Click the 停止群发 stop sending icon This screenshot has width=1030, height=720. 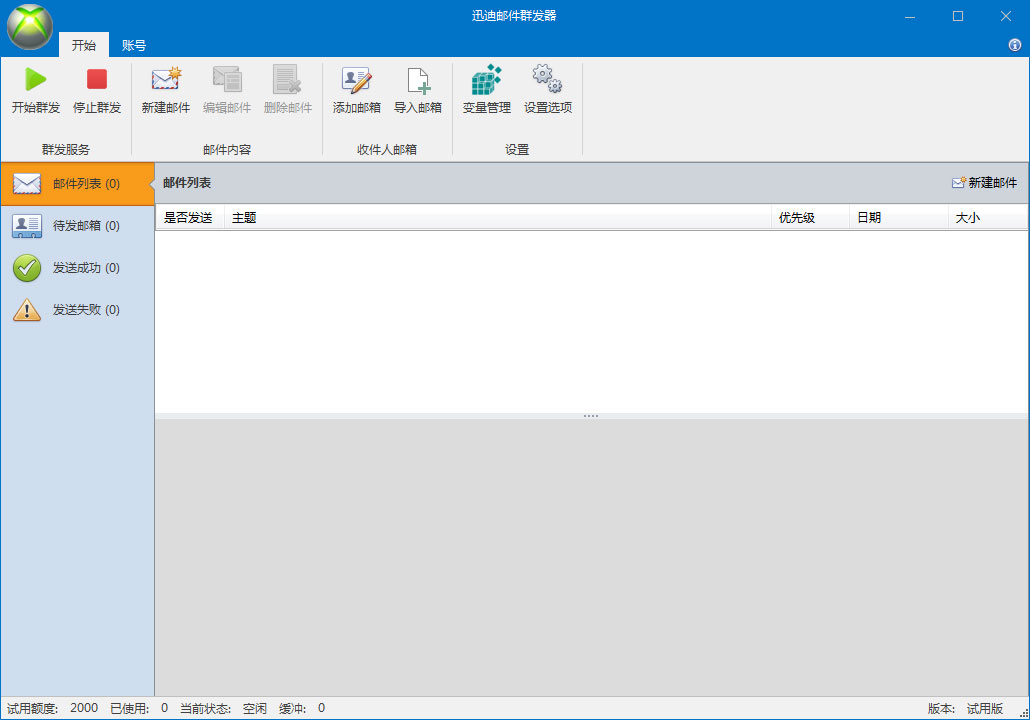tap(95, 88)
